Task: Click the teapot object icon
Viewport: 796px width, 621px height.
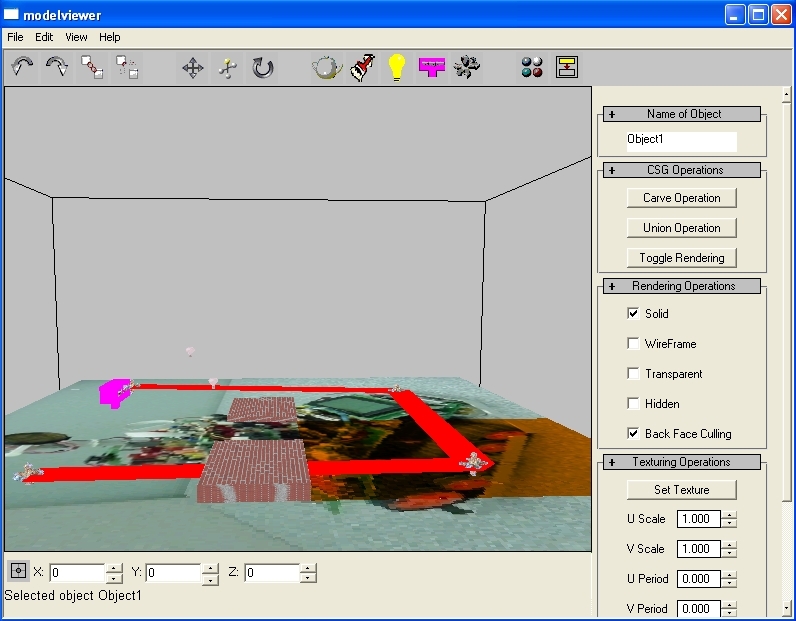Action: (327, 68)
